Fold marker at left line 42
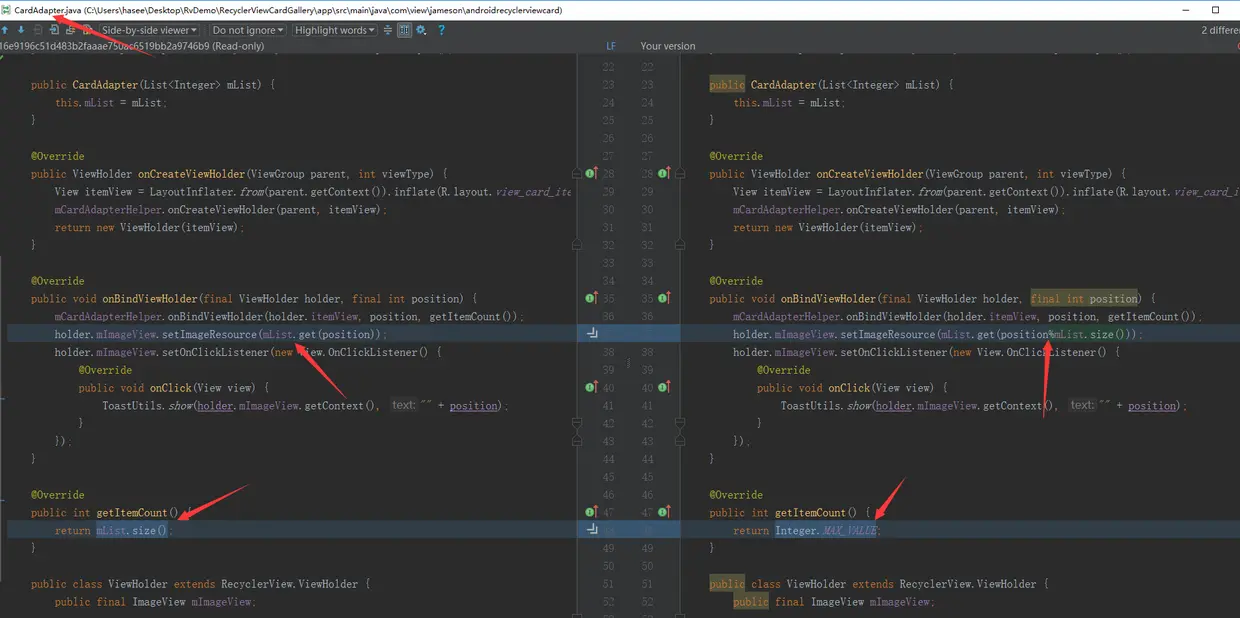The image size is (1240, 618). (x=576, y=423)
